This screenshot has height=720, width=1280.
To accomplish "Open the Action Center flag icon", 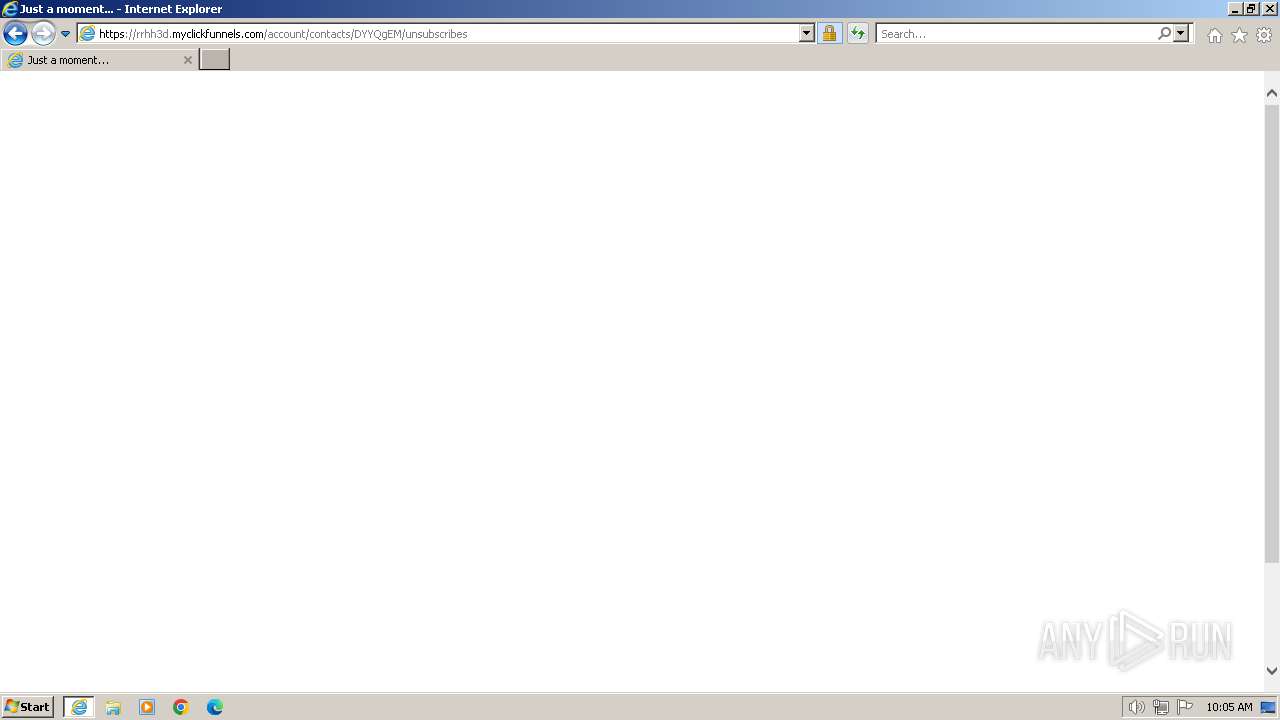I will click(1185, 707).
